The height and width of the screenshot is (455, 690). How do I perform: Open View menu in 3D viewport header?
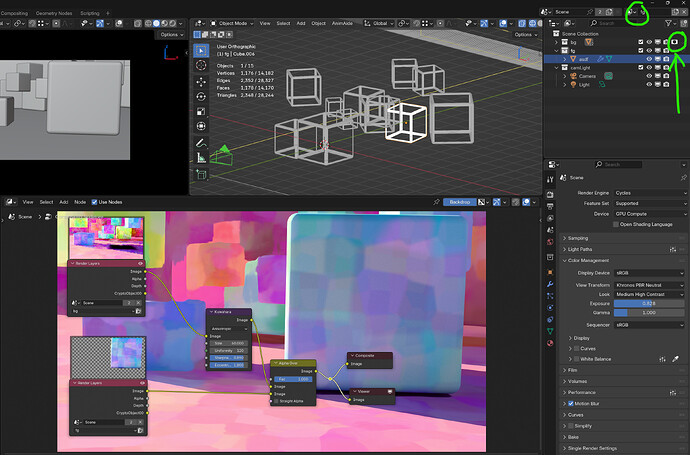click(264, 23)
